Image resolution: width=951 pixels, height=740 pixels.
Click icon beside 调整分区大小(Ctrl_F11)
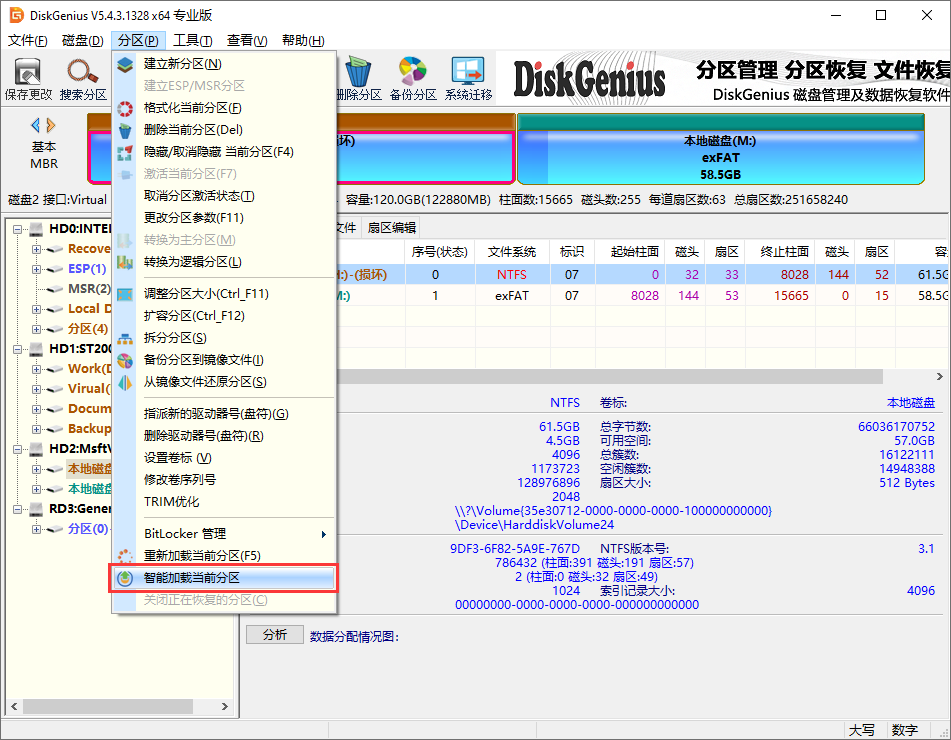coord(125,294)
